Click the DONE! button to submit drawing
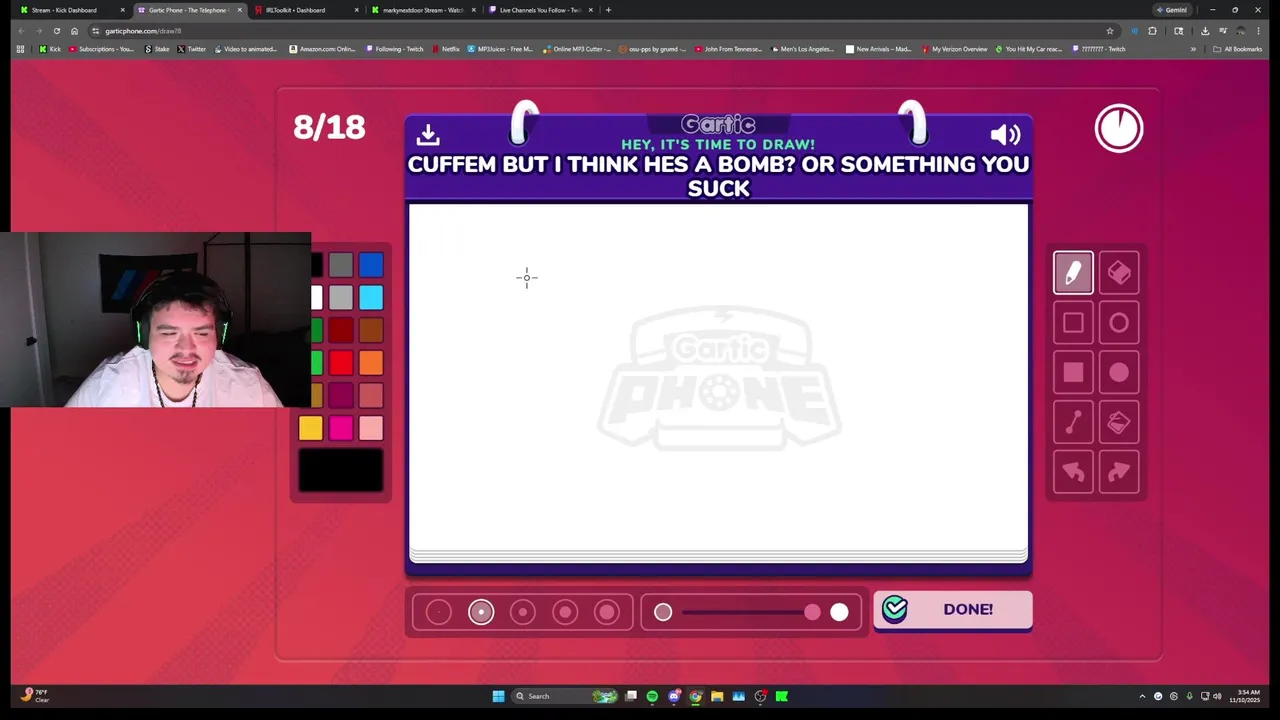1280x720 pixels. point(953,610)
